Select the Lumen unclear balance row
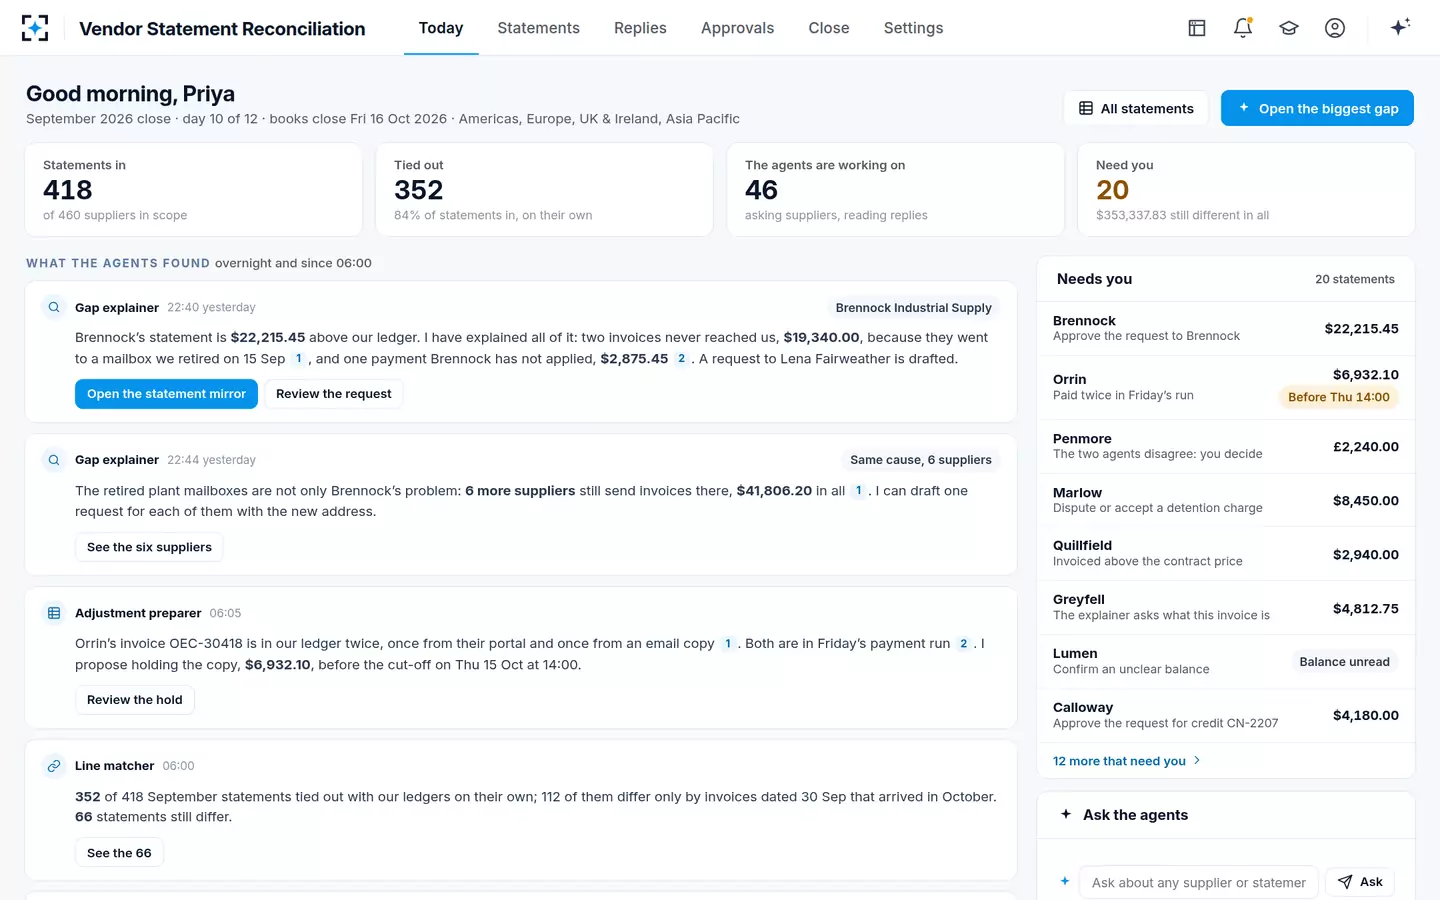1440x900 pixels. tap(1226, 662)
